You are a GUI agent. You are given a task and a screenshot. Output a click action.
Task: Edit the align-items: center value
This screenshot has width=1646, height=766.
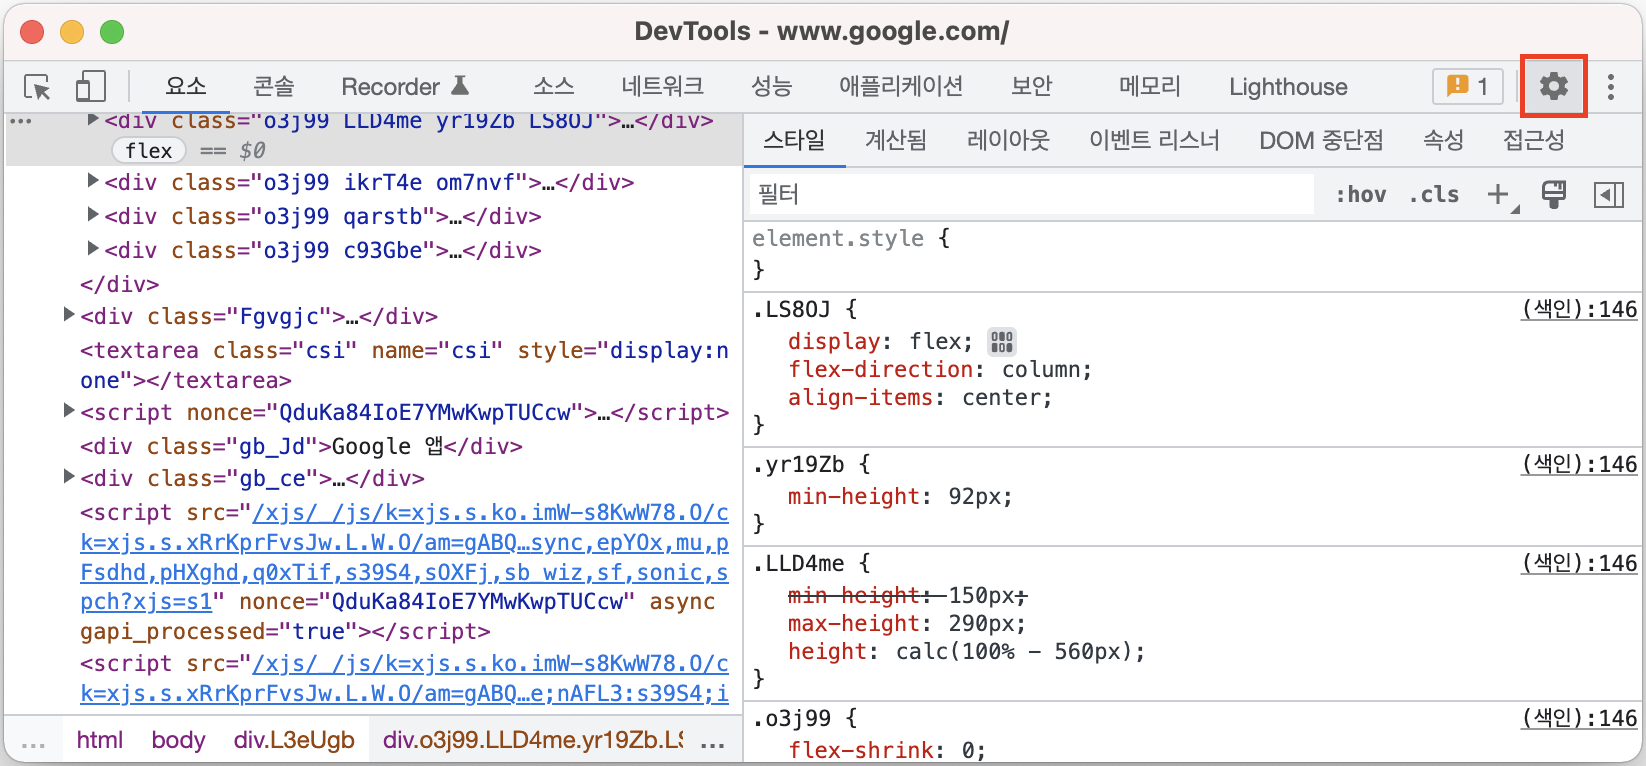tap(1001, 398)
